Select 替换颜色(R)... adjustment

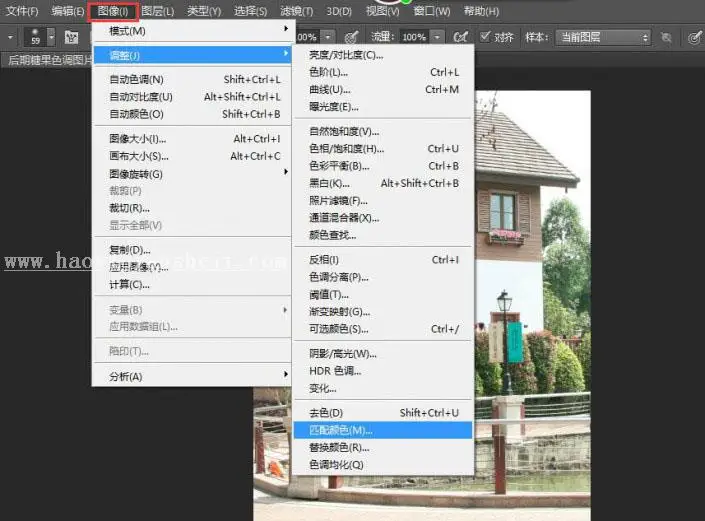(383, 447)
